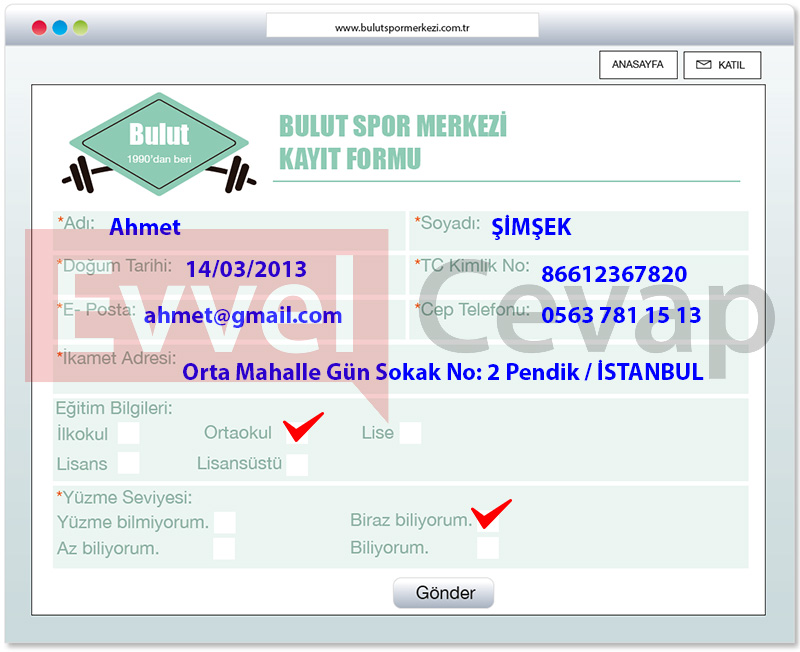This screenshot has height=652, width=800.
Task: Click the red window close dot
Action: click(39, 28)
